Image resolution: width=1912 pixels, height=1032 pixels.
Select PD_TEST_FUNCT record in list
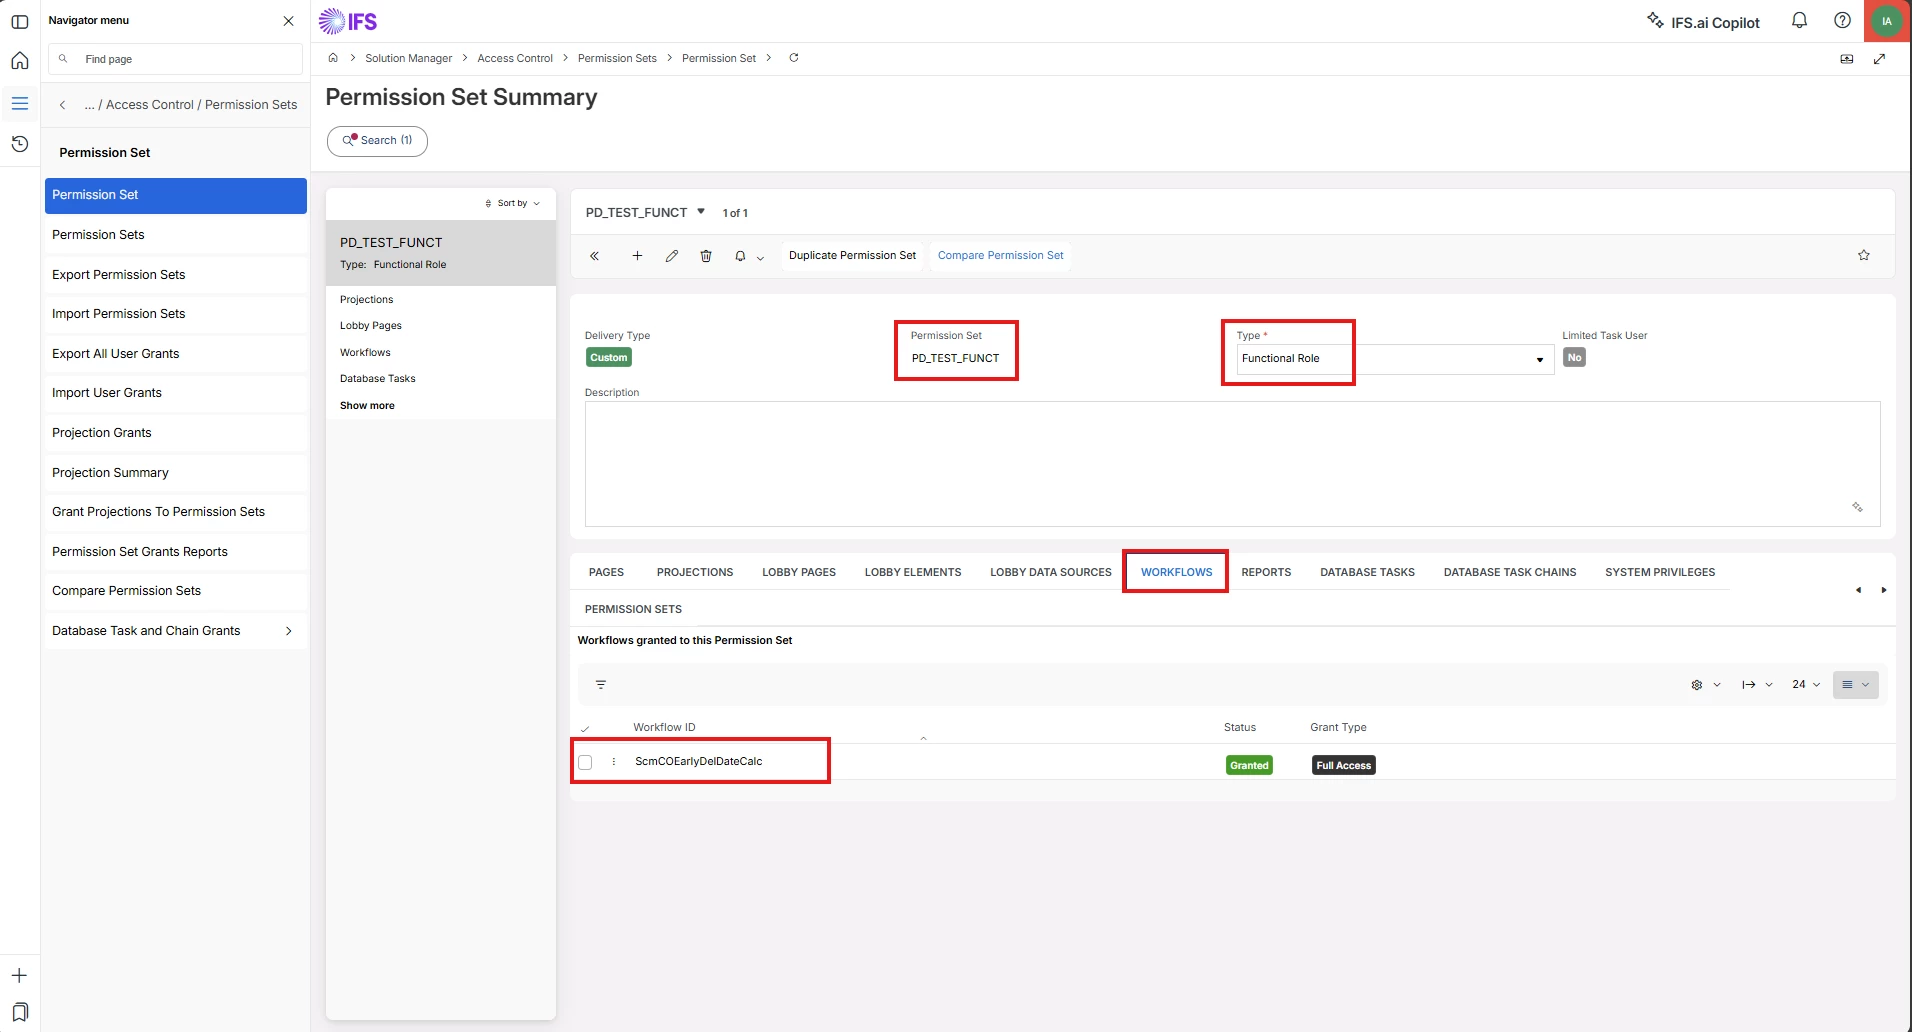coord(441,253)
